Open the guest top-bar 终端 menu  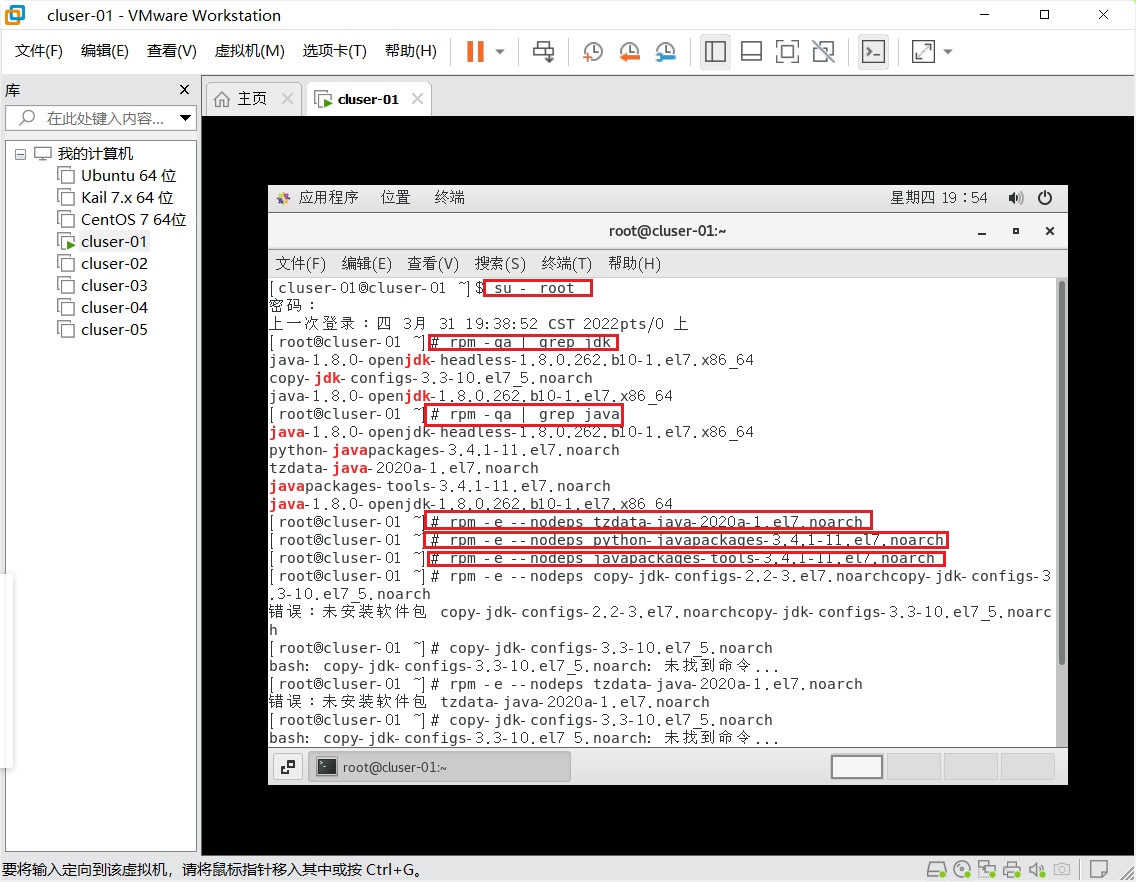(449, 197)
